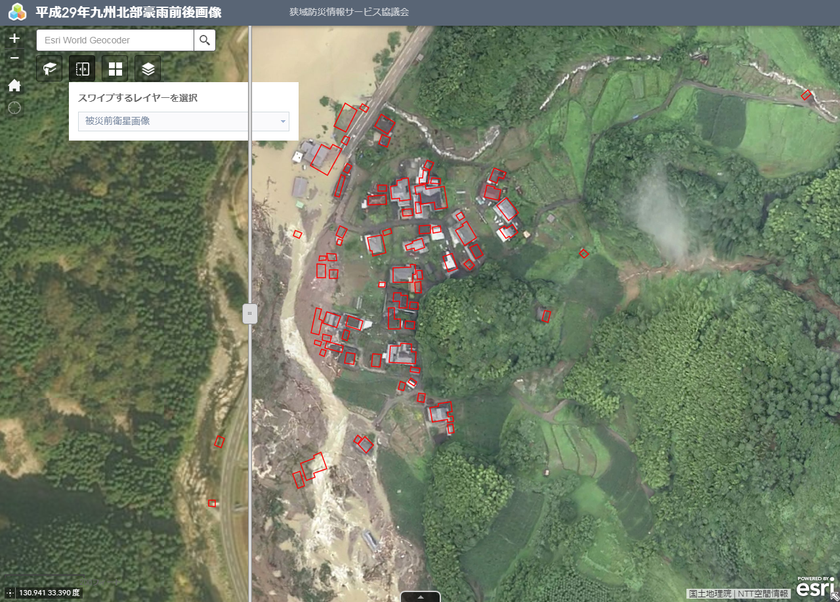This screenshot has height=602, width=840.
Task: Click the coordinate display icon at bottom-left
Action: pos(10,592)
